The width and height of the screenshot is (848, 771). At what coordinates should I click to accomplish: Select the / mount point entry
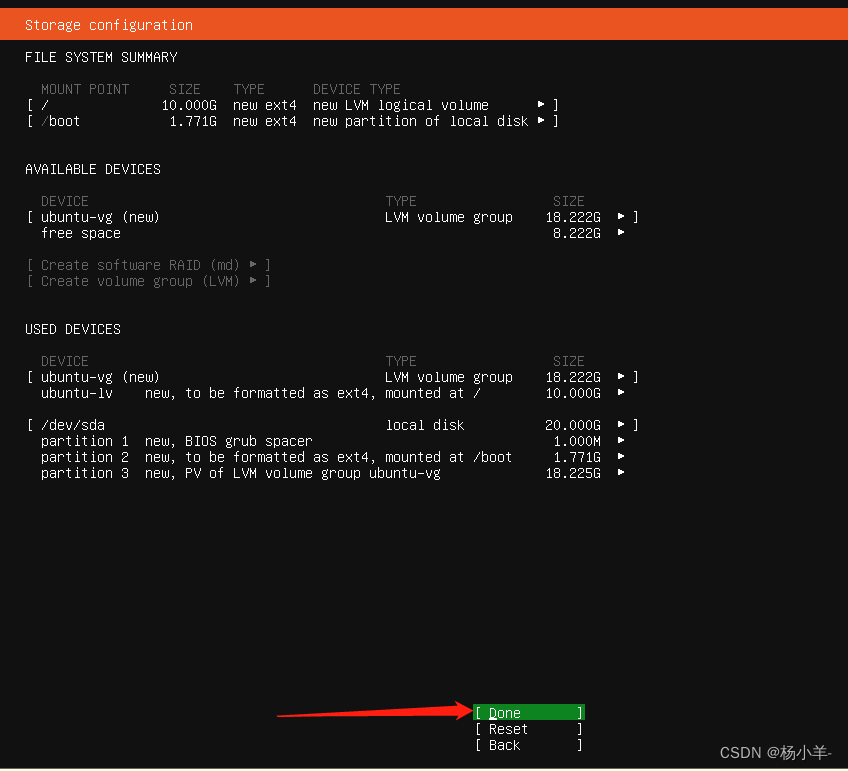[x=293, y=105]
